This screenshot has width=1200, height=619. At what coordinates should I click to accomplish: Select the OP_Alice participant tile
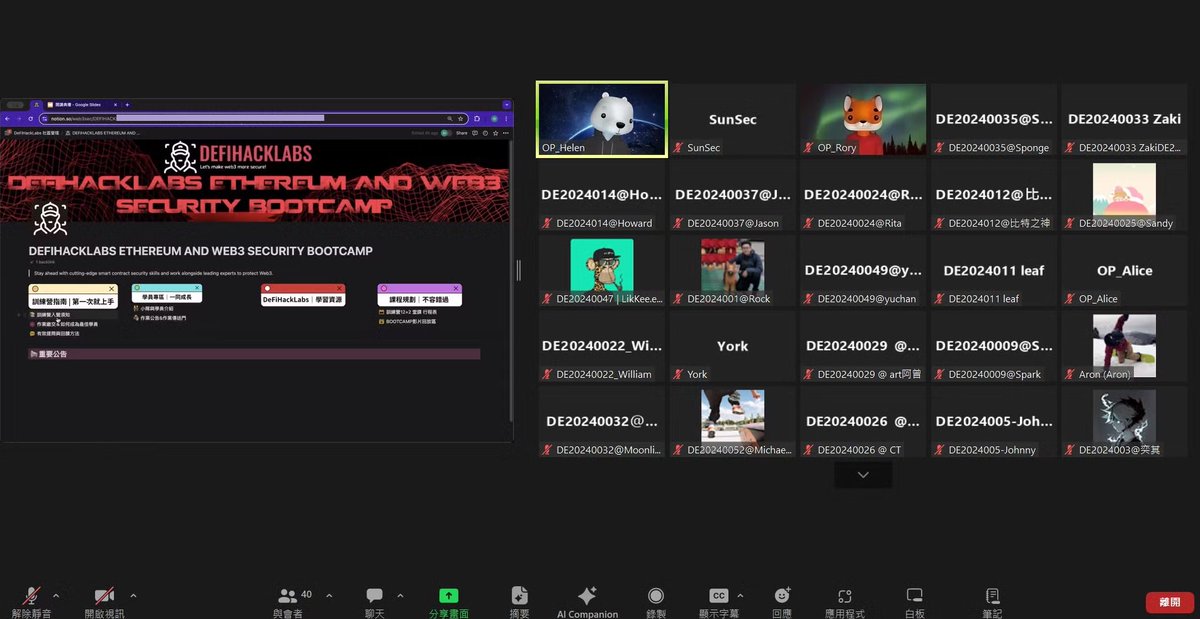click(1124, 271)
